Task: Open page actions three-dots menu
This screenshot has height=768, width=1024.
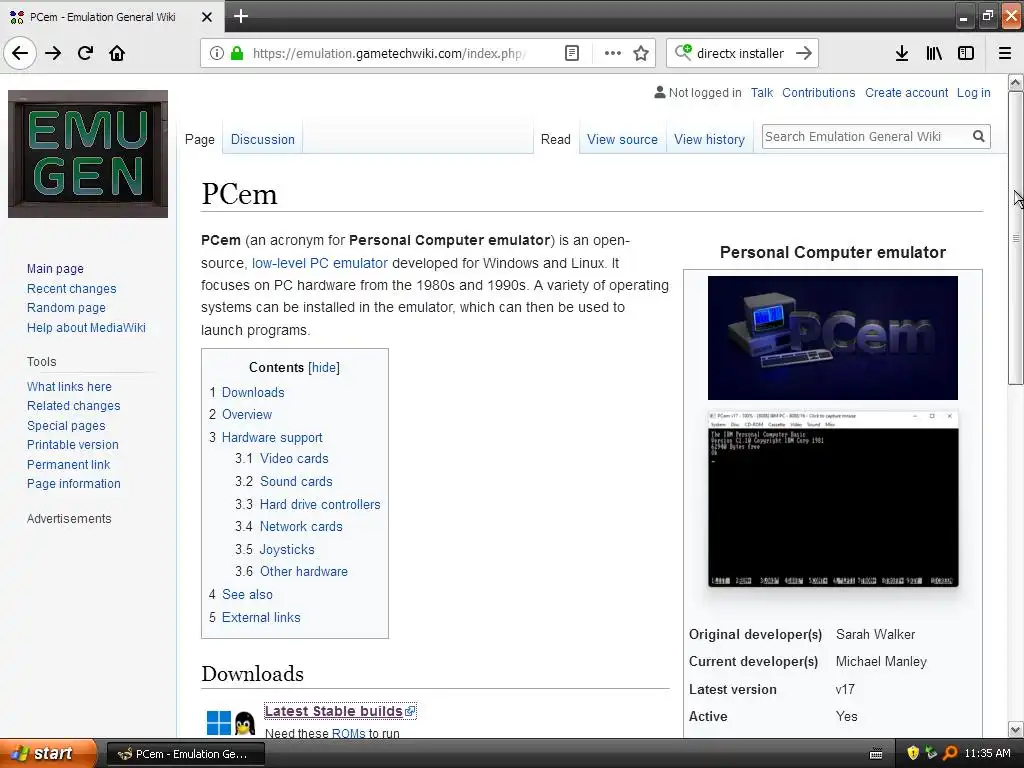Action: 612,53
